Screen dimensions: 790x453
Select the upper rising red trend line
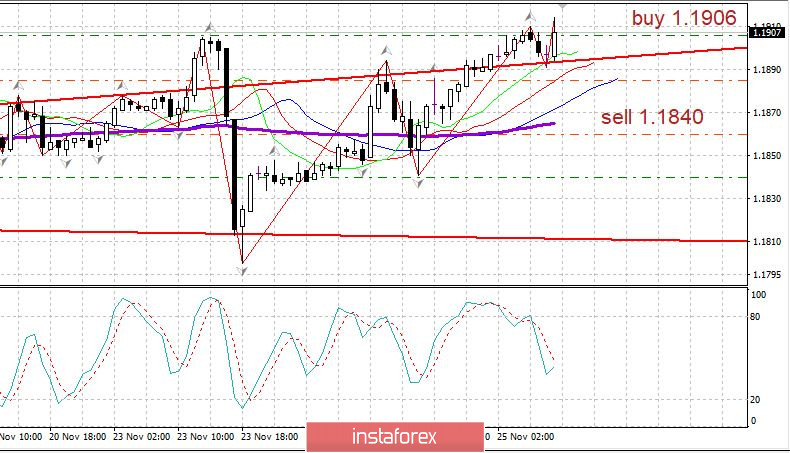click(x=373, y=75)
